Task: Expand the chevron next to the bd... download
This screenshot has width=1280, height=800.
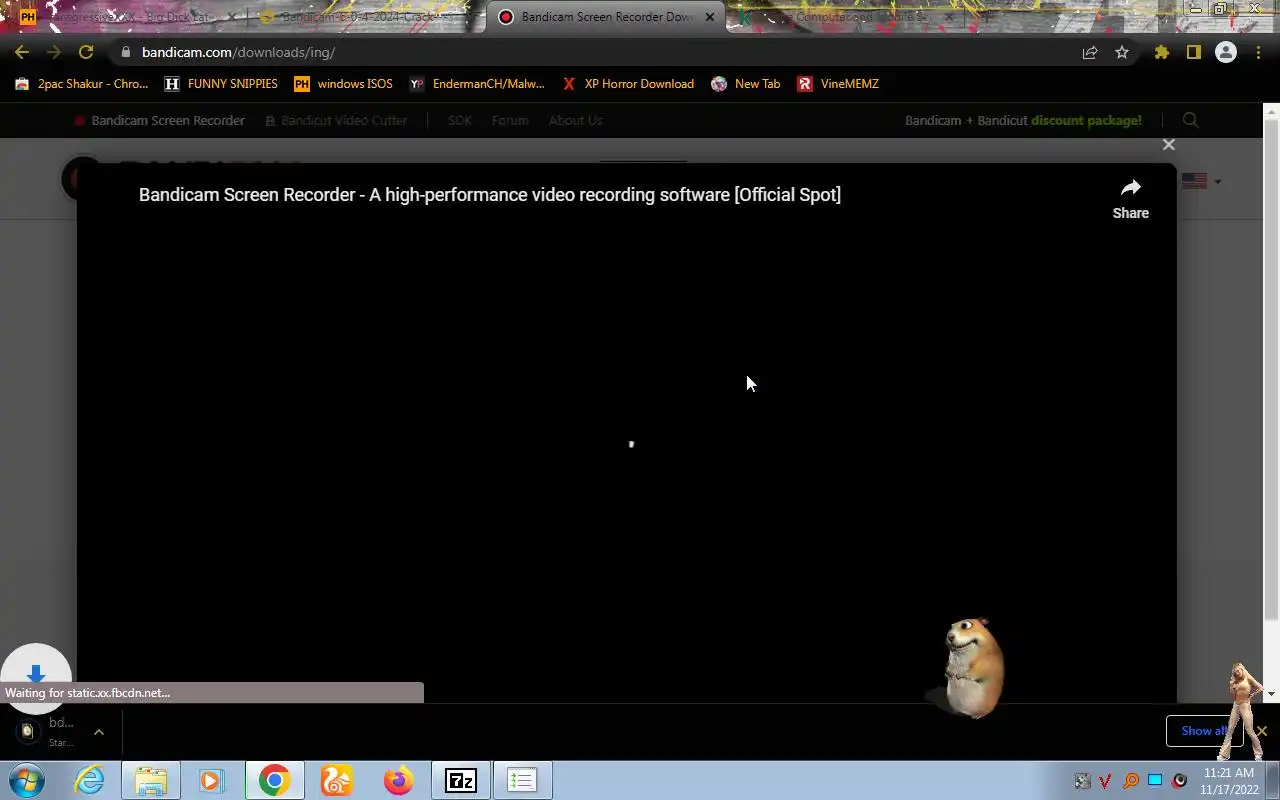Action: coord(98,732)
